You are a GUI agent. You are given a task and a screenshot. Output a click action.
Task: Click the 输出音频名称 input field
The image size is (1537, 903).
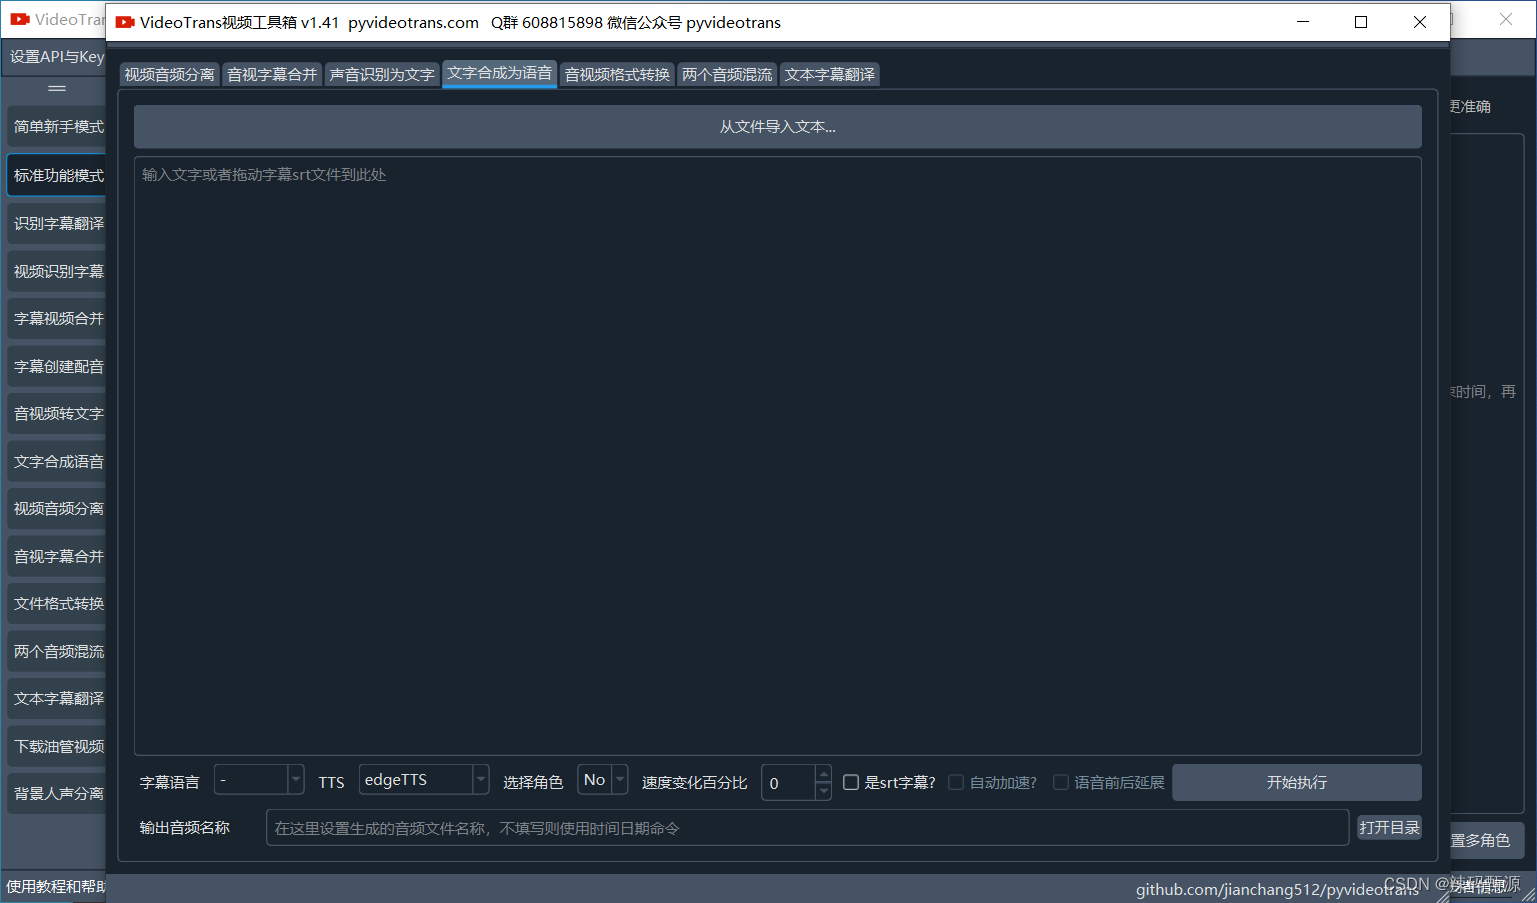click(x=807, y=828)
